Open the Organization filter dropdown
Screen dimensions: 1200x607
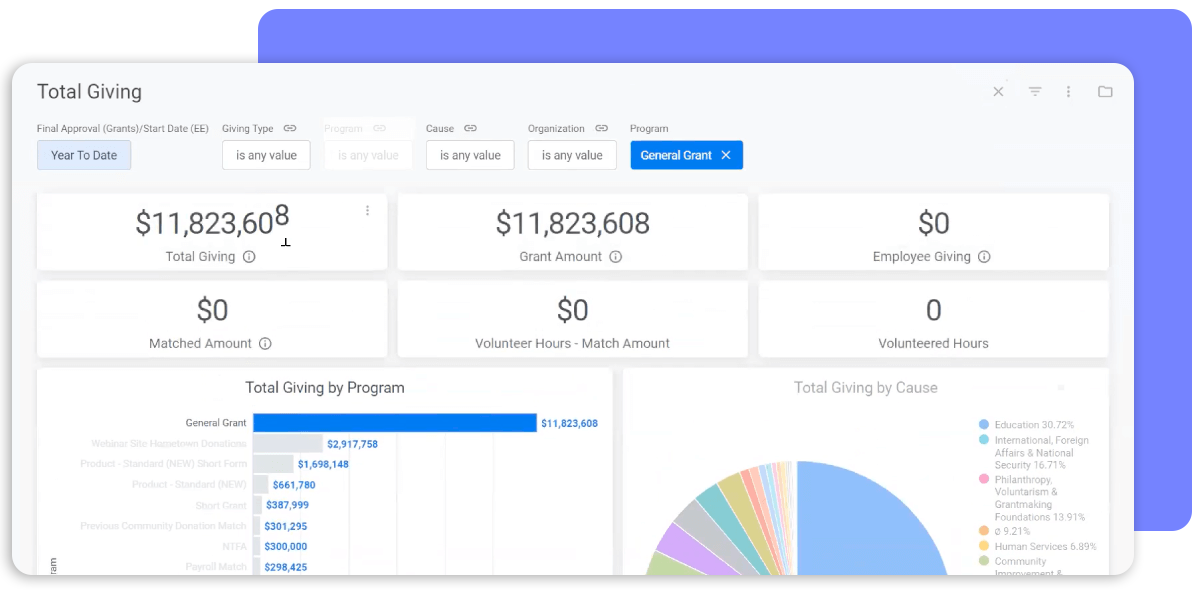point(572,156)
